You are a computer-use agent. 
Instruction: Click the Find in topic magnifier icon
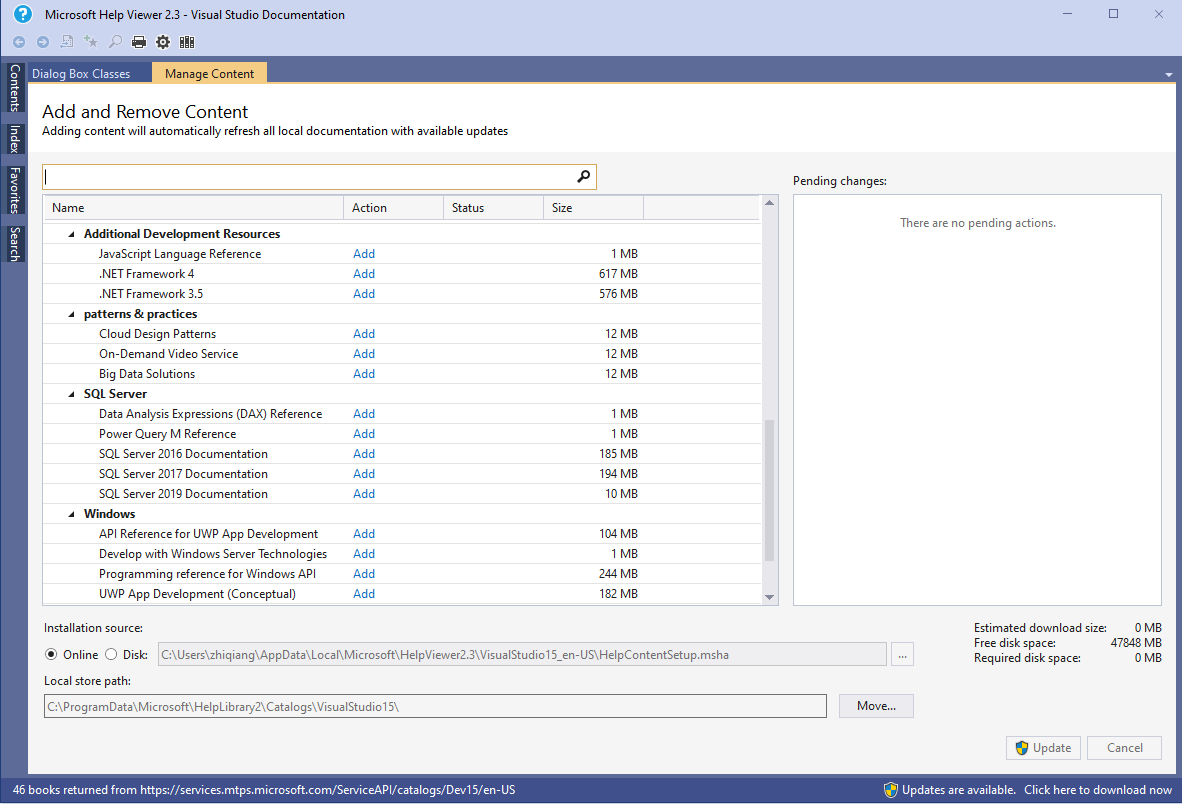[x=115, y=42]
